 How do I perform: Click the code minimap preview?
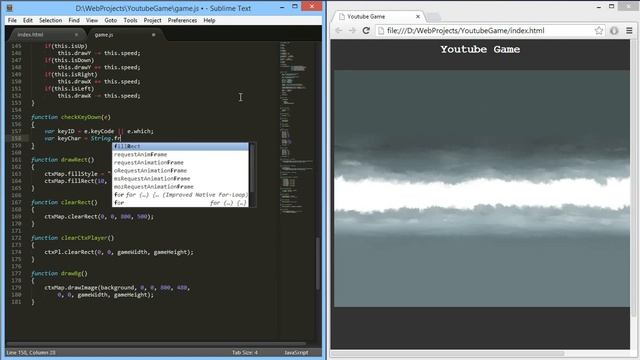coord(297,127)
